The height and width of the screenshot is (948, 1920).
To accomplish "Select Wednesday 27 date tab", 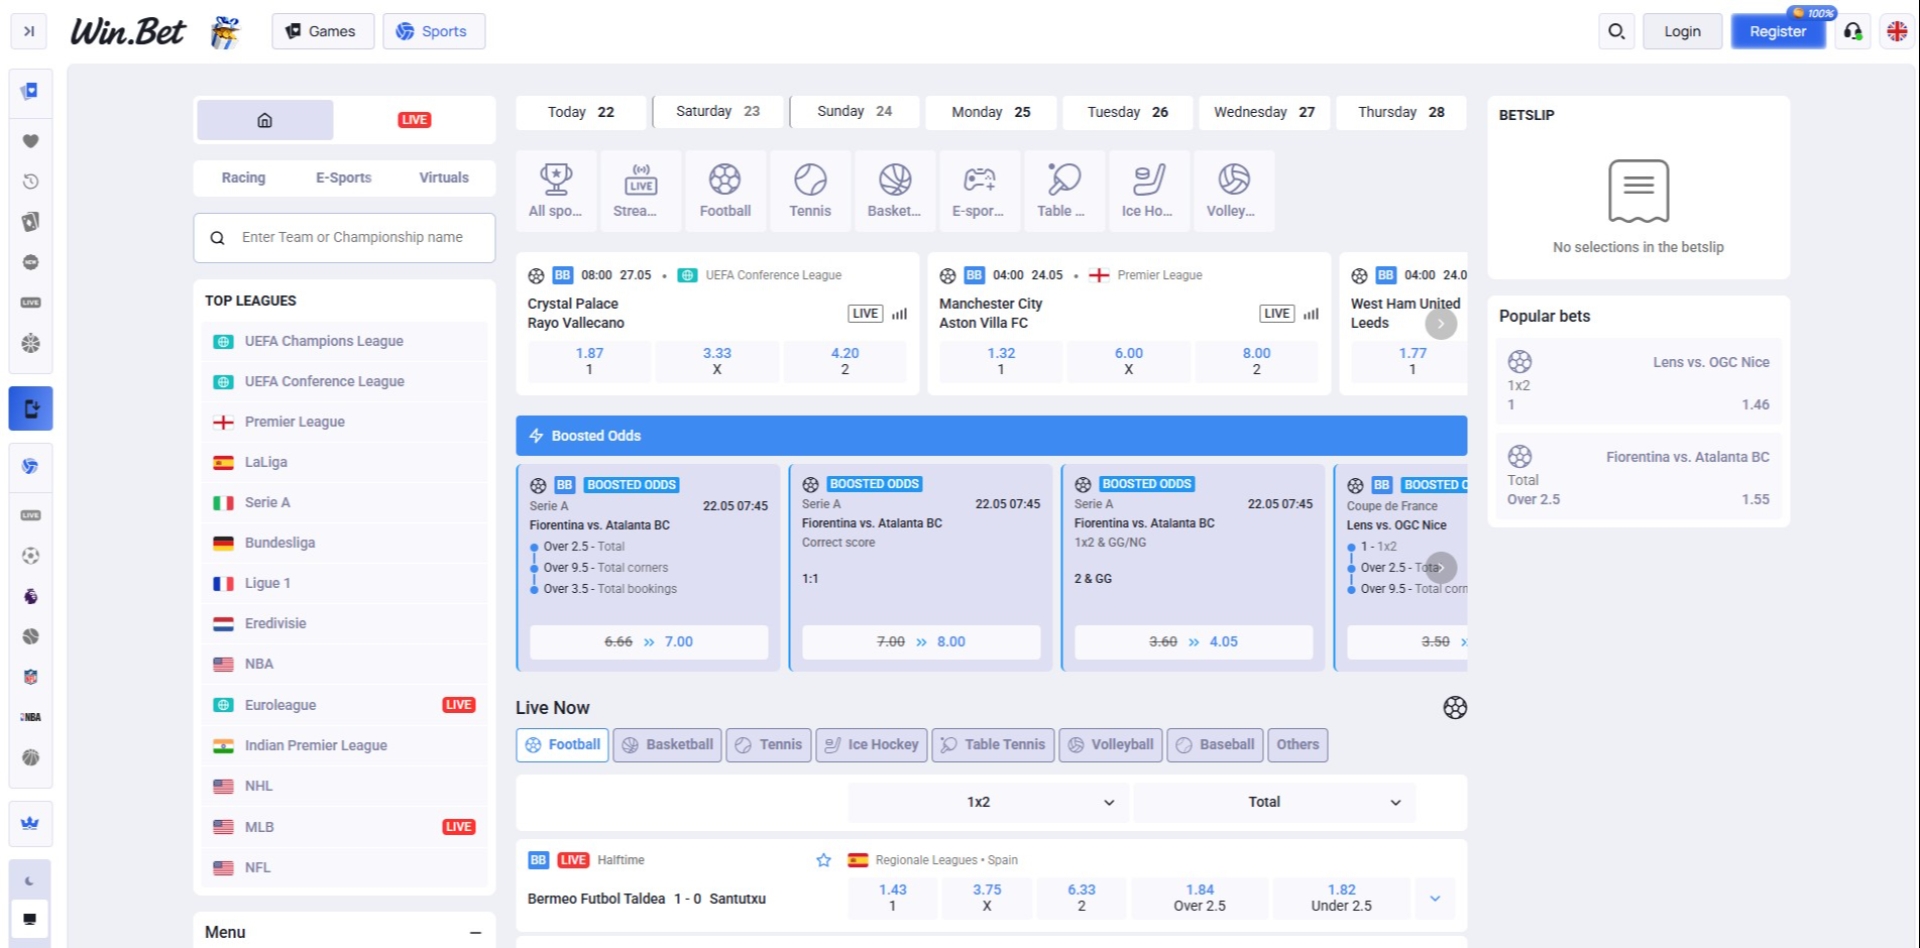I will (x=1264, y=112).
